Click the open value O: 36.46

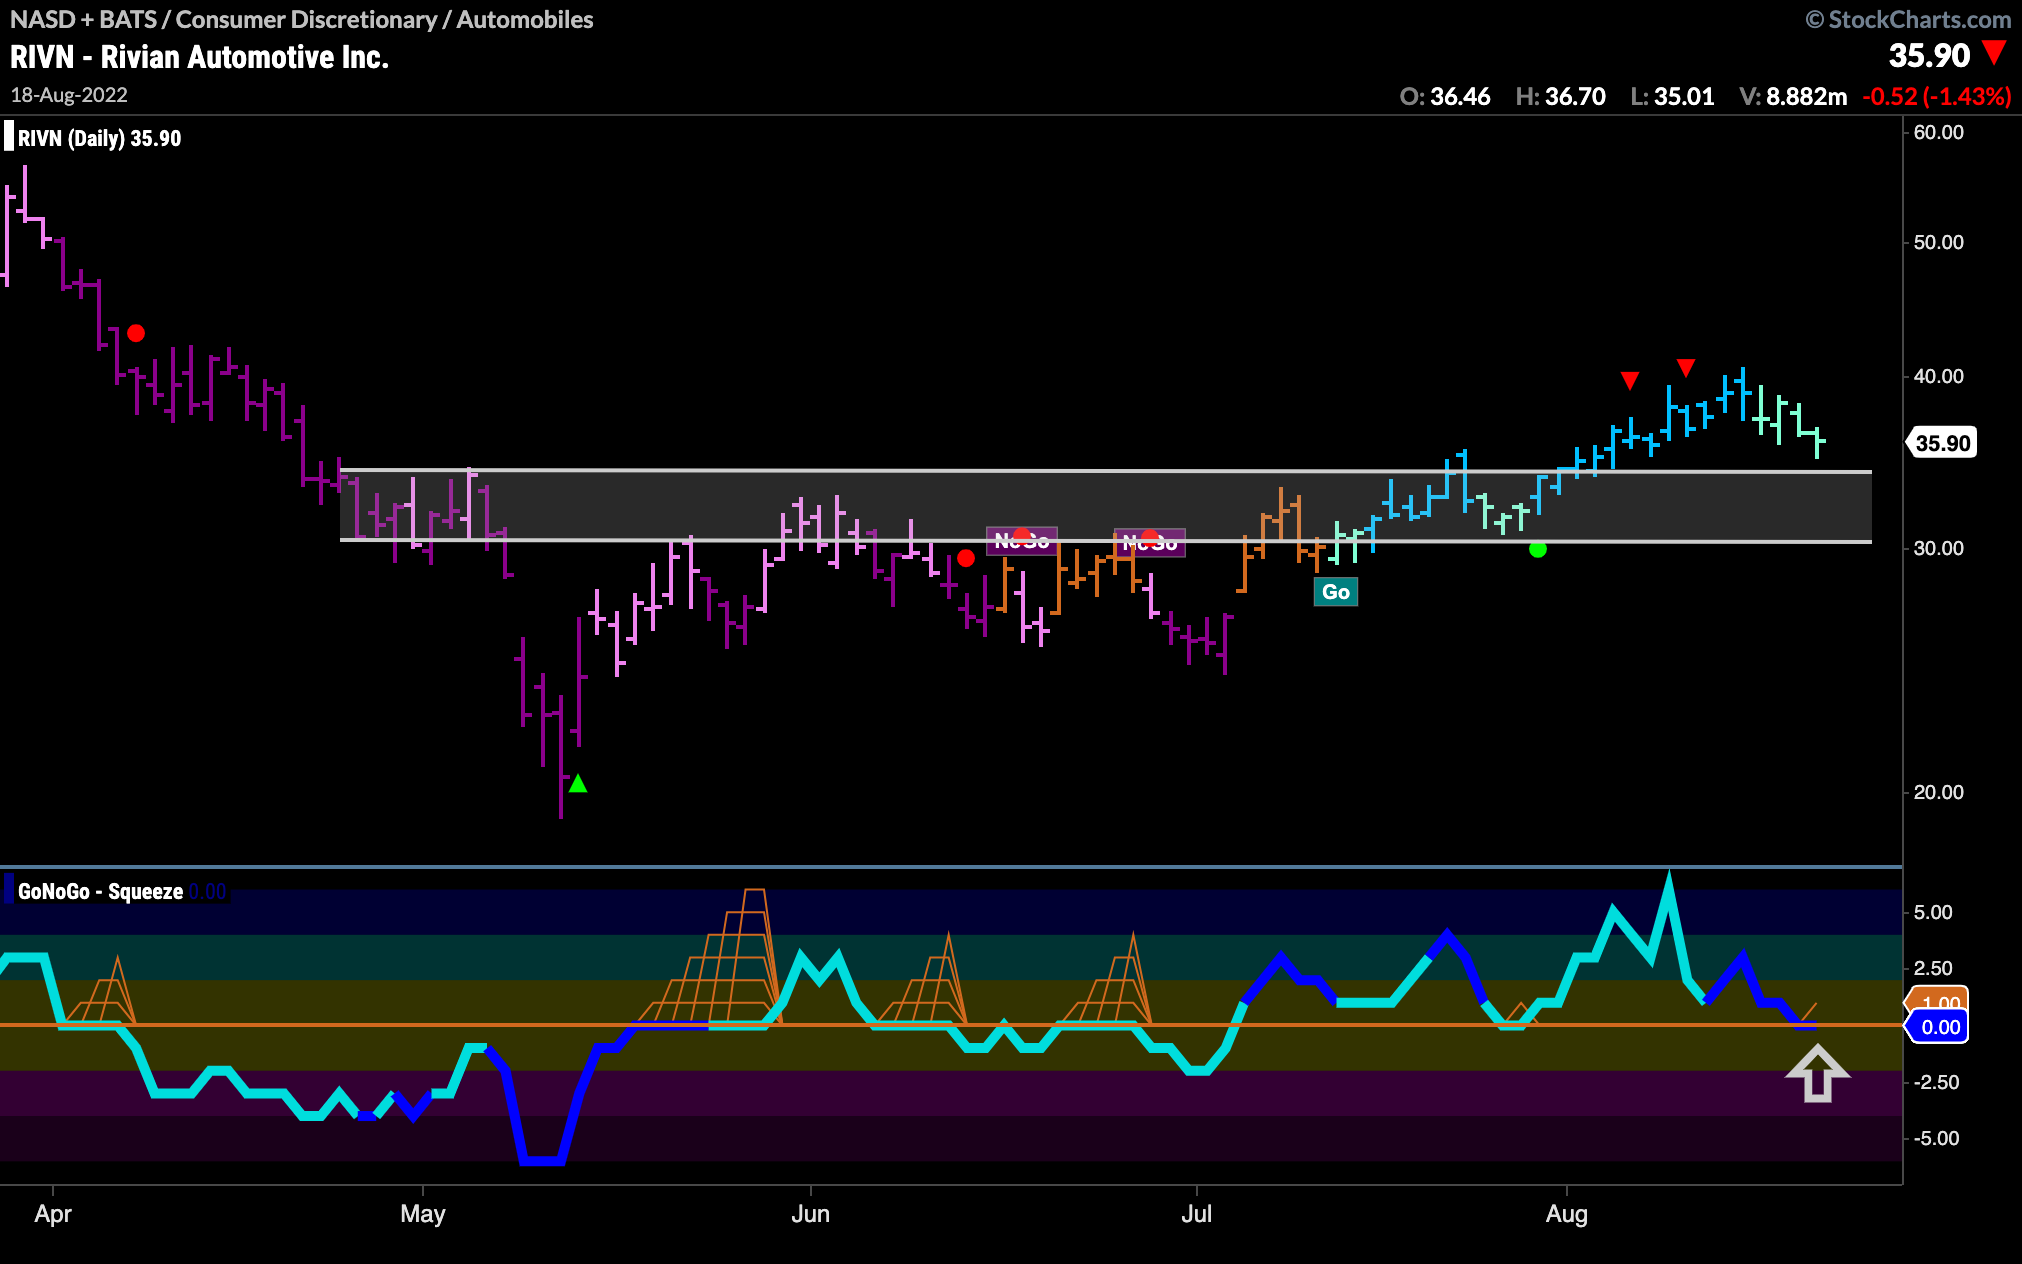1445,96
